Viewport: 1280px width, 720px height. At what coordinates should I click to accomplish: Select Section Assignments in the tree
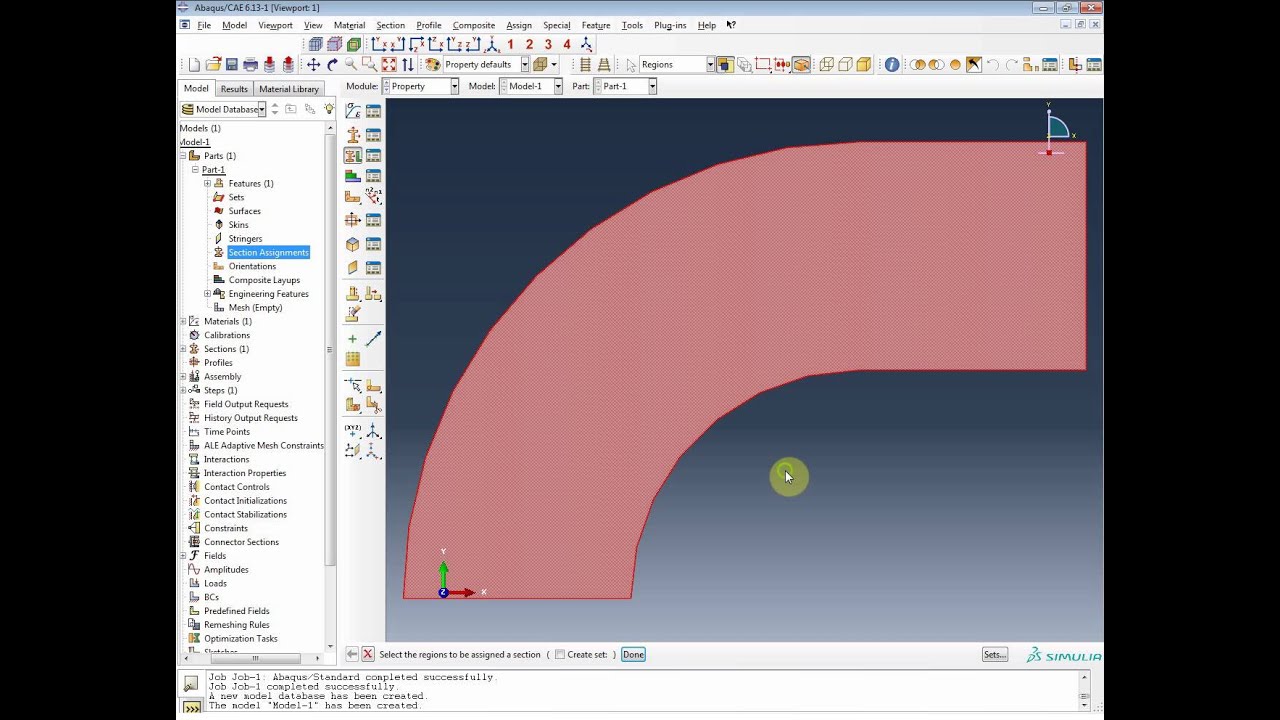tap(268, 252)
